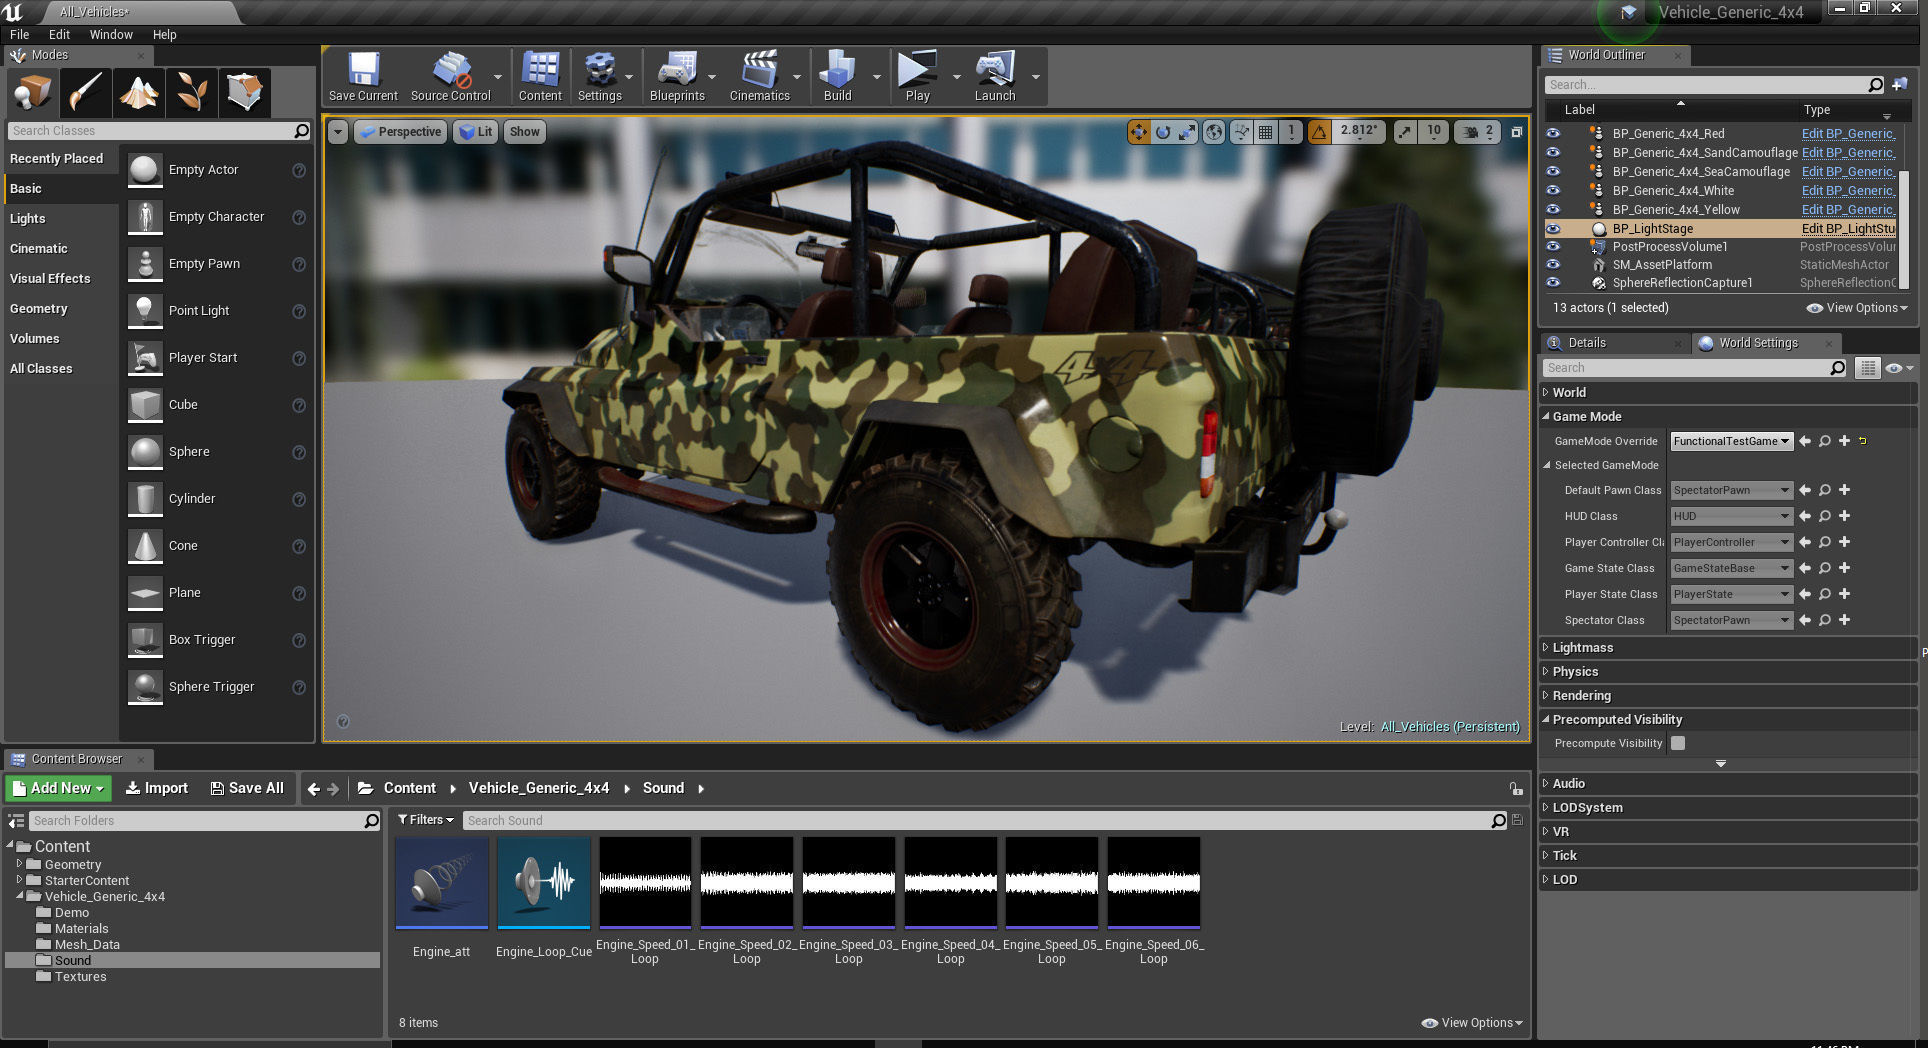Hide SphereReflectionCapture1 via eye icon
The width and height of the screenshot is (1928, 1048).
pos(1553,282)
